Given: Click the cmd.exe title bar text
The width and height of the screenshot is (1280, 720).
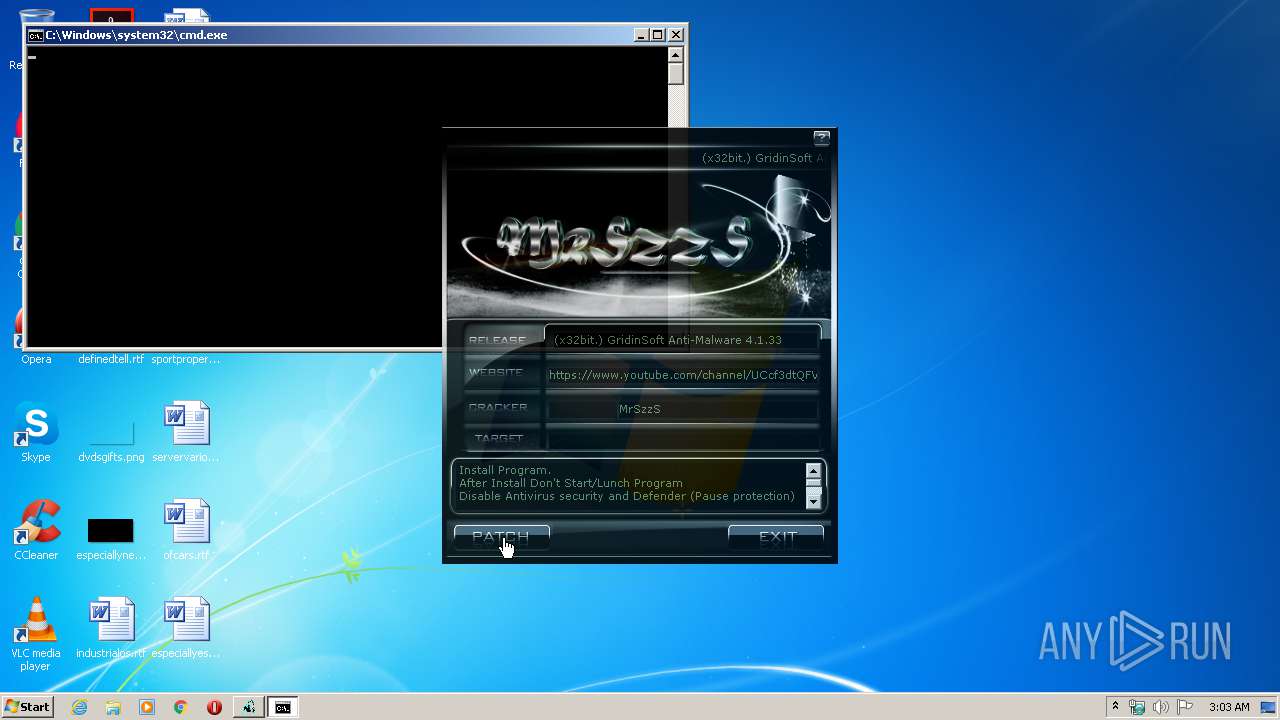Looking at the screenshot, I should tap(136, 35).
